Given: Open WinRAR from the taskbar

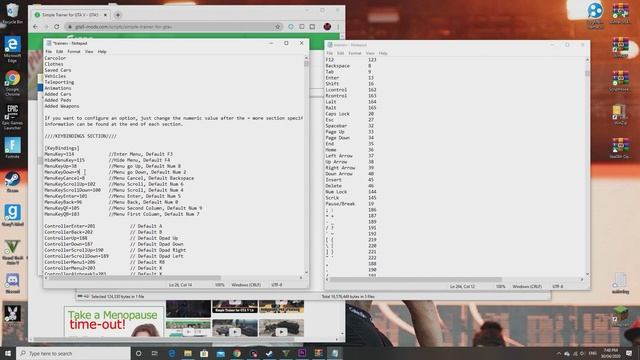Looking at the screenshot, I should [x=318, y=353].
